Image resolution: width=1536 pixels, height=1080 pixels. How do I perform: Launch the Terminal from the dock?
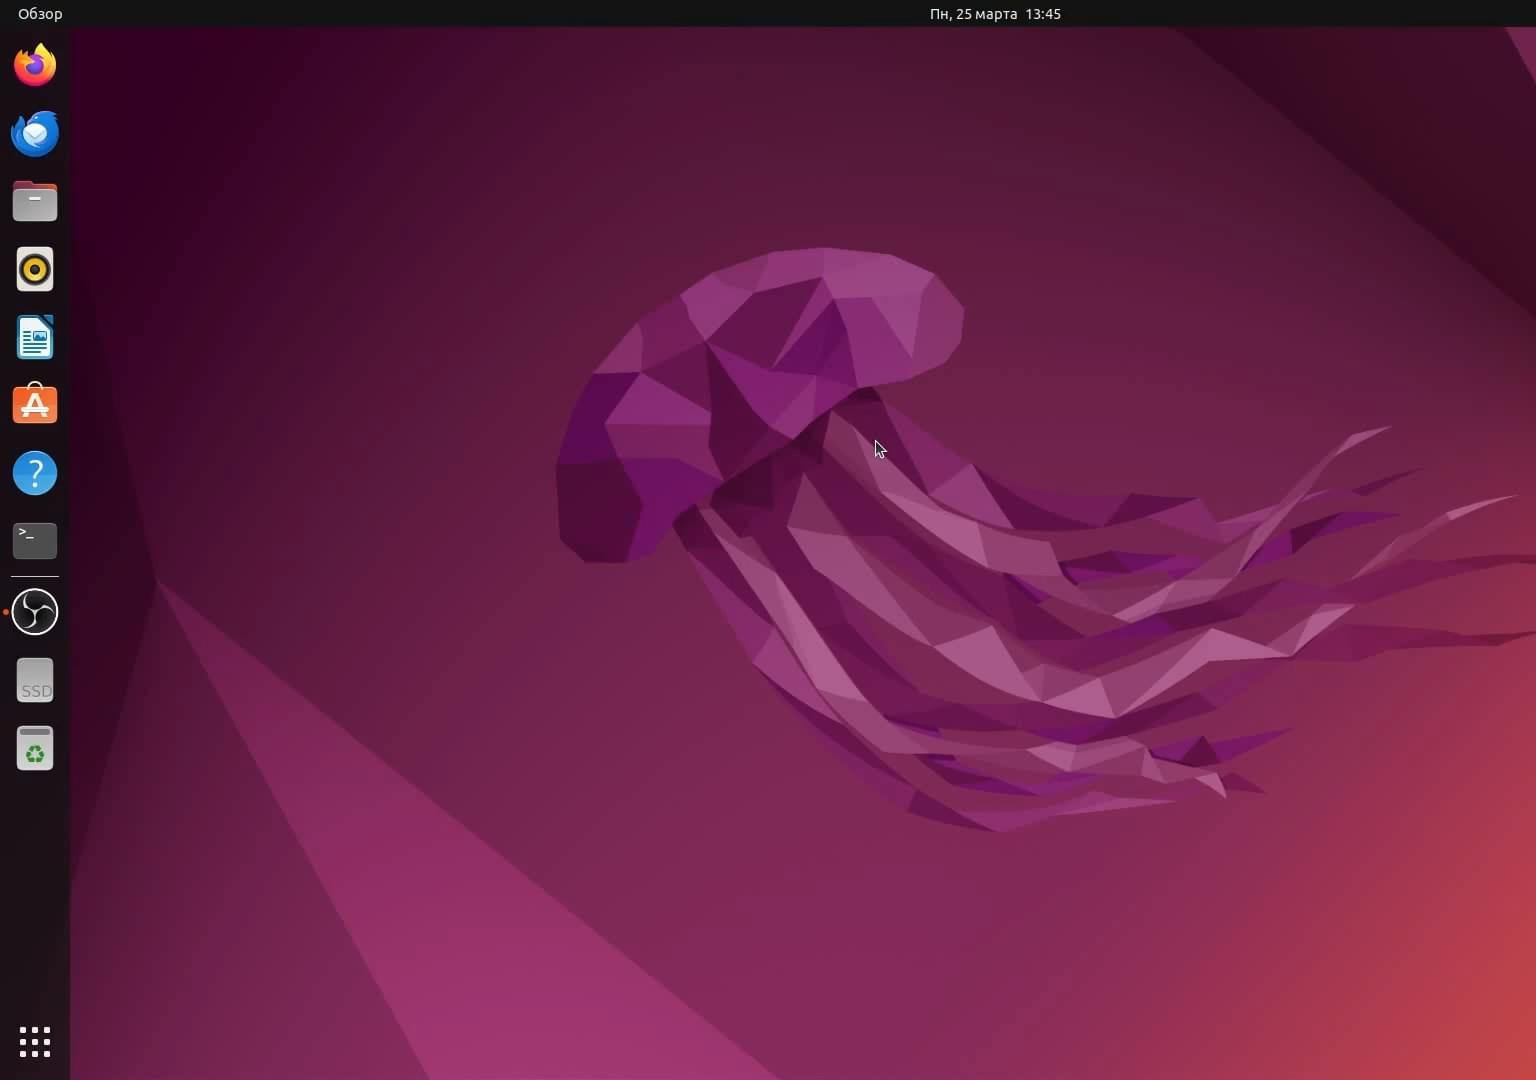[x=35, y=541]
